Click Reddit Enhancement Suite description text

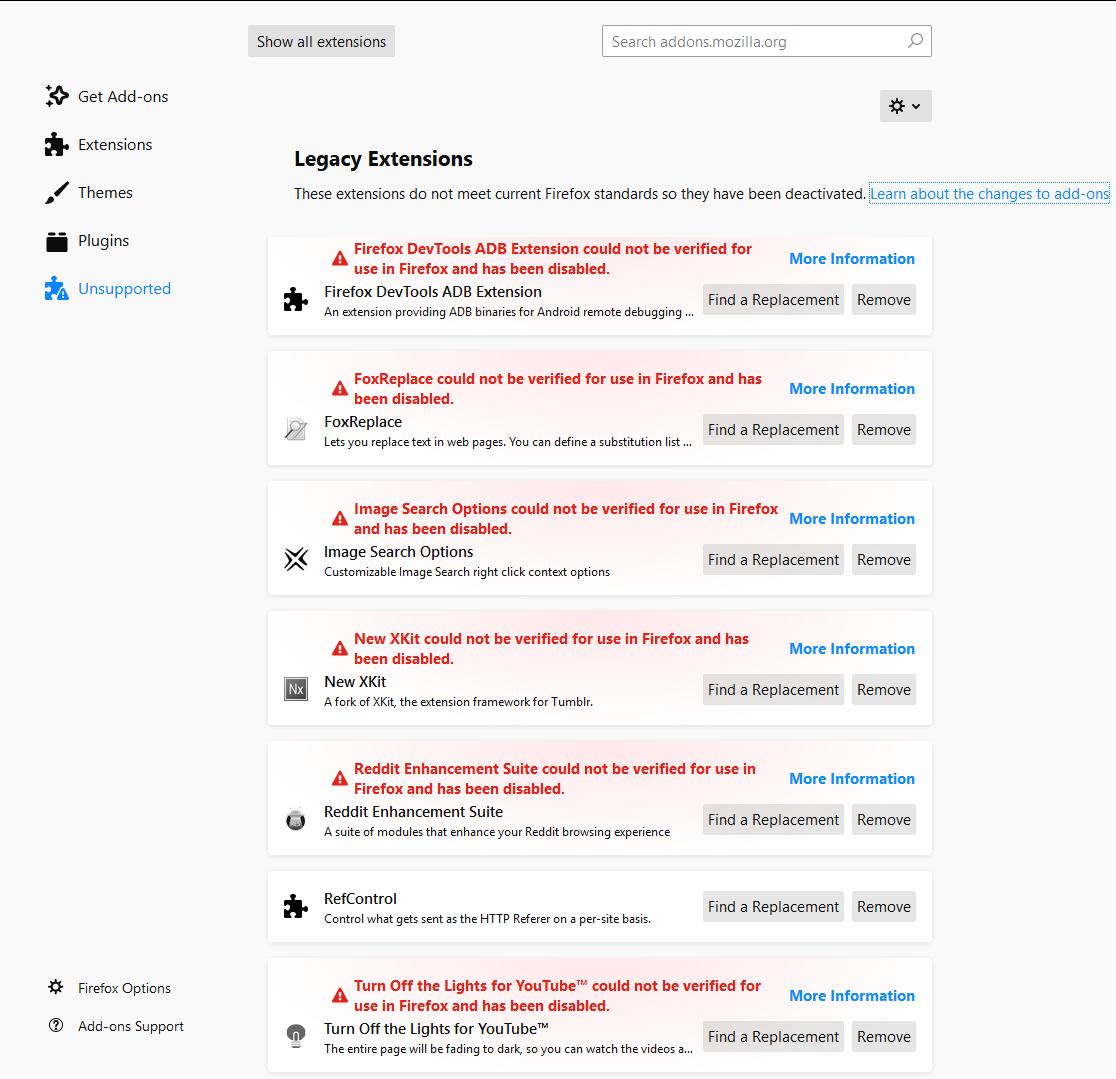point(497,831)
